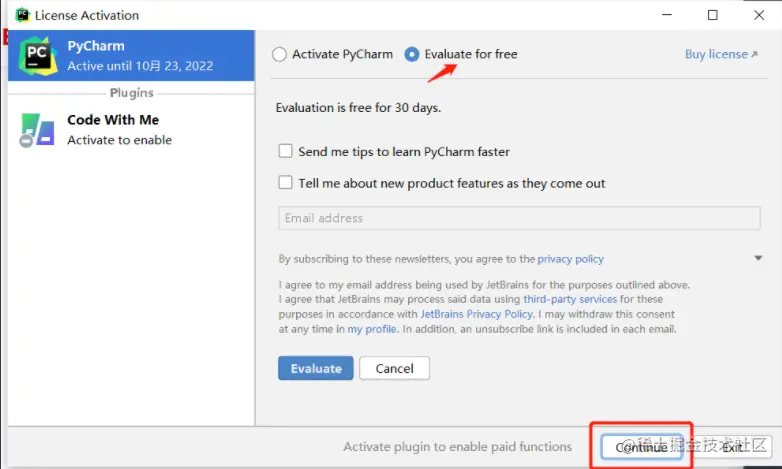Click the Code With Me plugin icon
This screenshot has height=469, width=782.
(x=37, y=130)
